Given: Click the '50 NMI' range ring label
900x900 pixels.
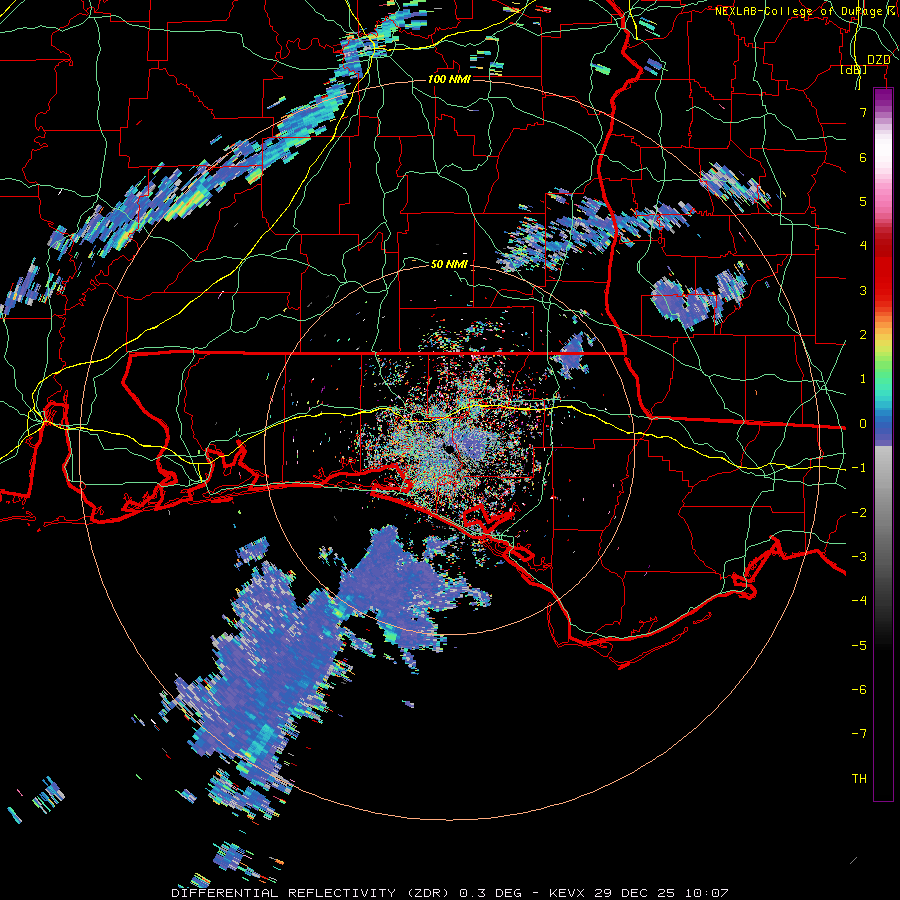Looking at the screenshot, I should 449,264.
